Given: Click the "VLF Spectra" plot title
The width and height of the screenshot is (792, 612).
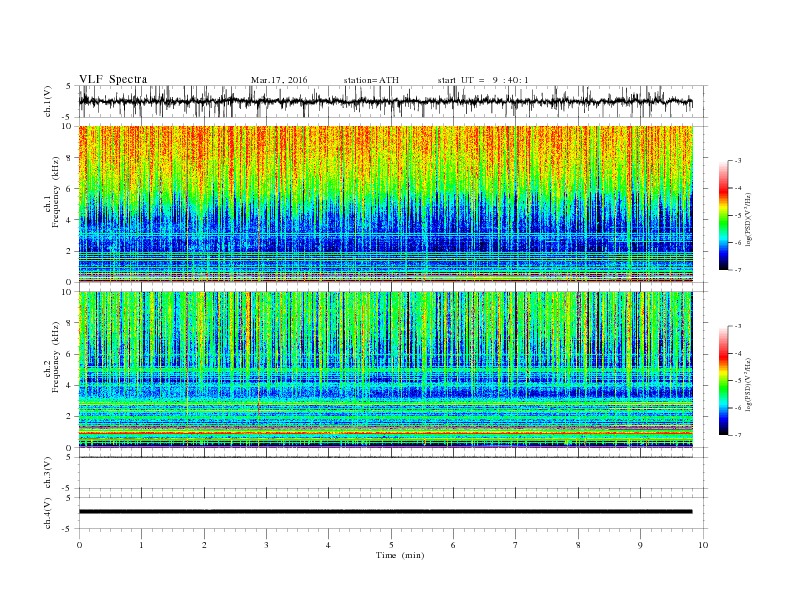Looking at the screenshot, I should [x=113, y=79].
